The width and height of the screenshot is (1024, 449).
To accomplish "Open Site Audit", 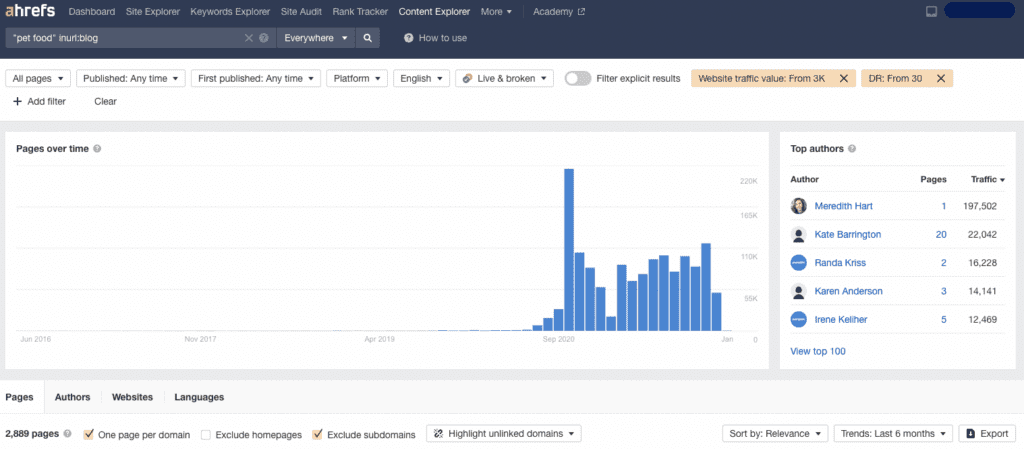I will 301,12.
